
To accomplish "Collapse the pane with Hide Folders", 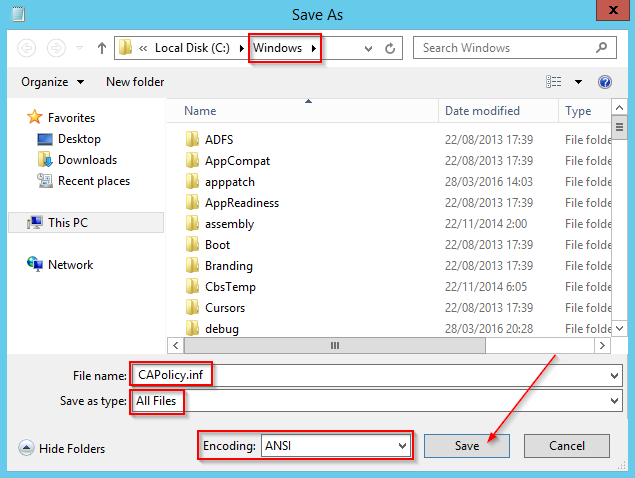I will tap(62, 449).
